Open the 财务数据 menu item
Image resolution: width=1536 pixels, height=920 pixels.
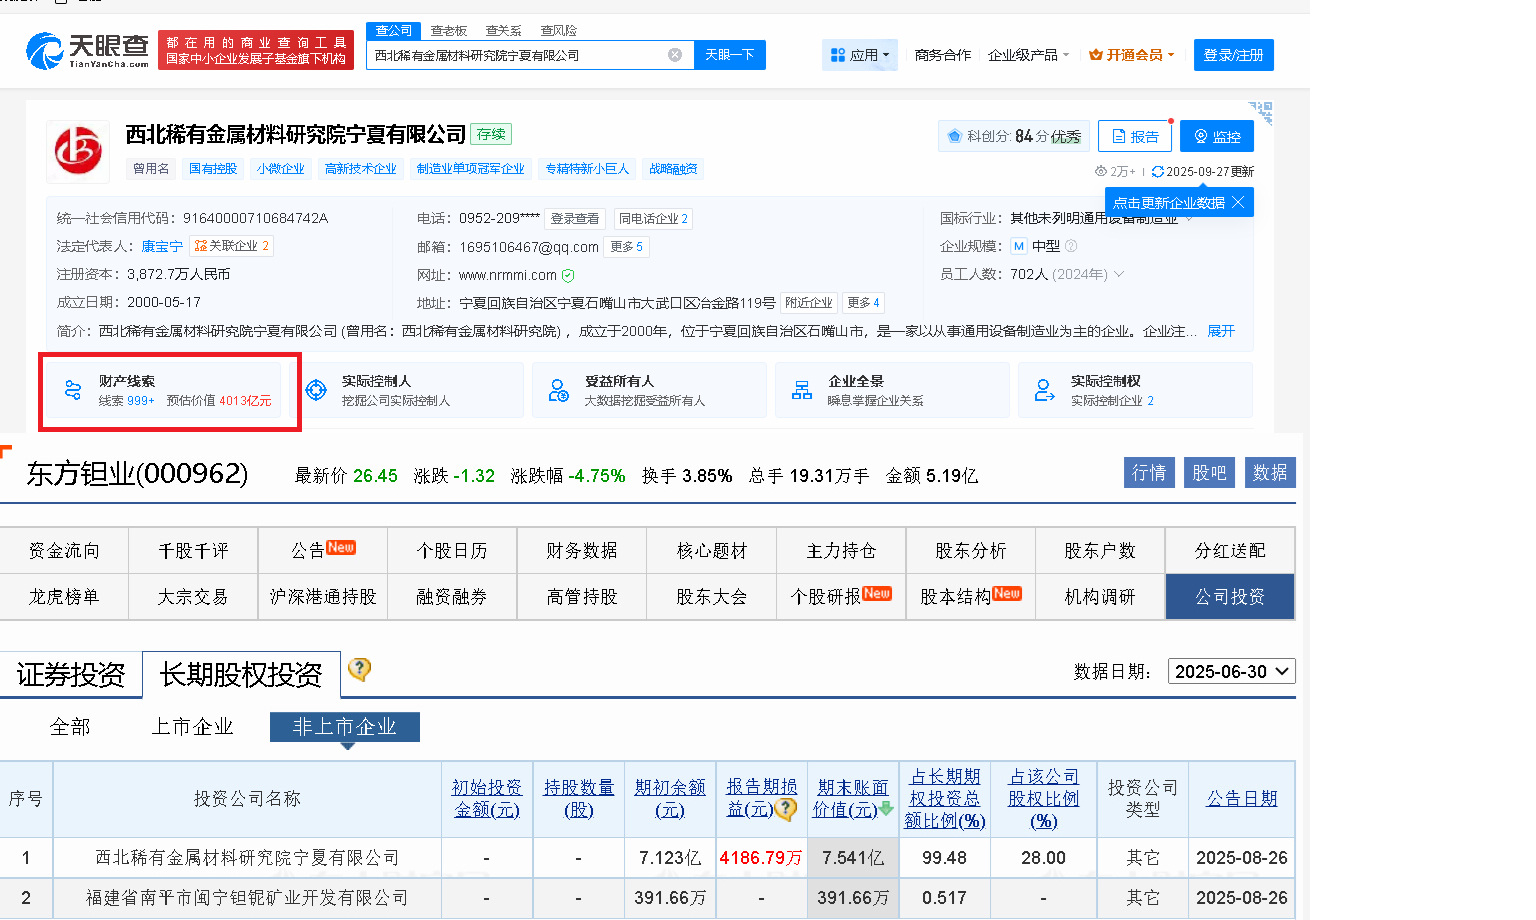pos(582,551)
